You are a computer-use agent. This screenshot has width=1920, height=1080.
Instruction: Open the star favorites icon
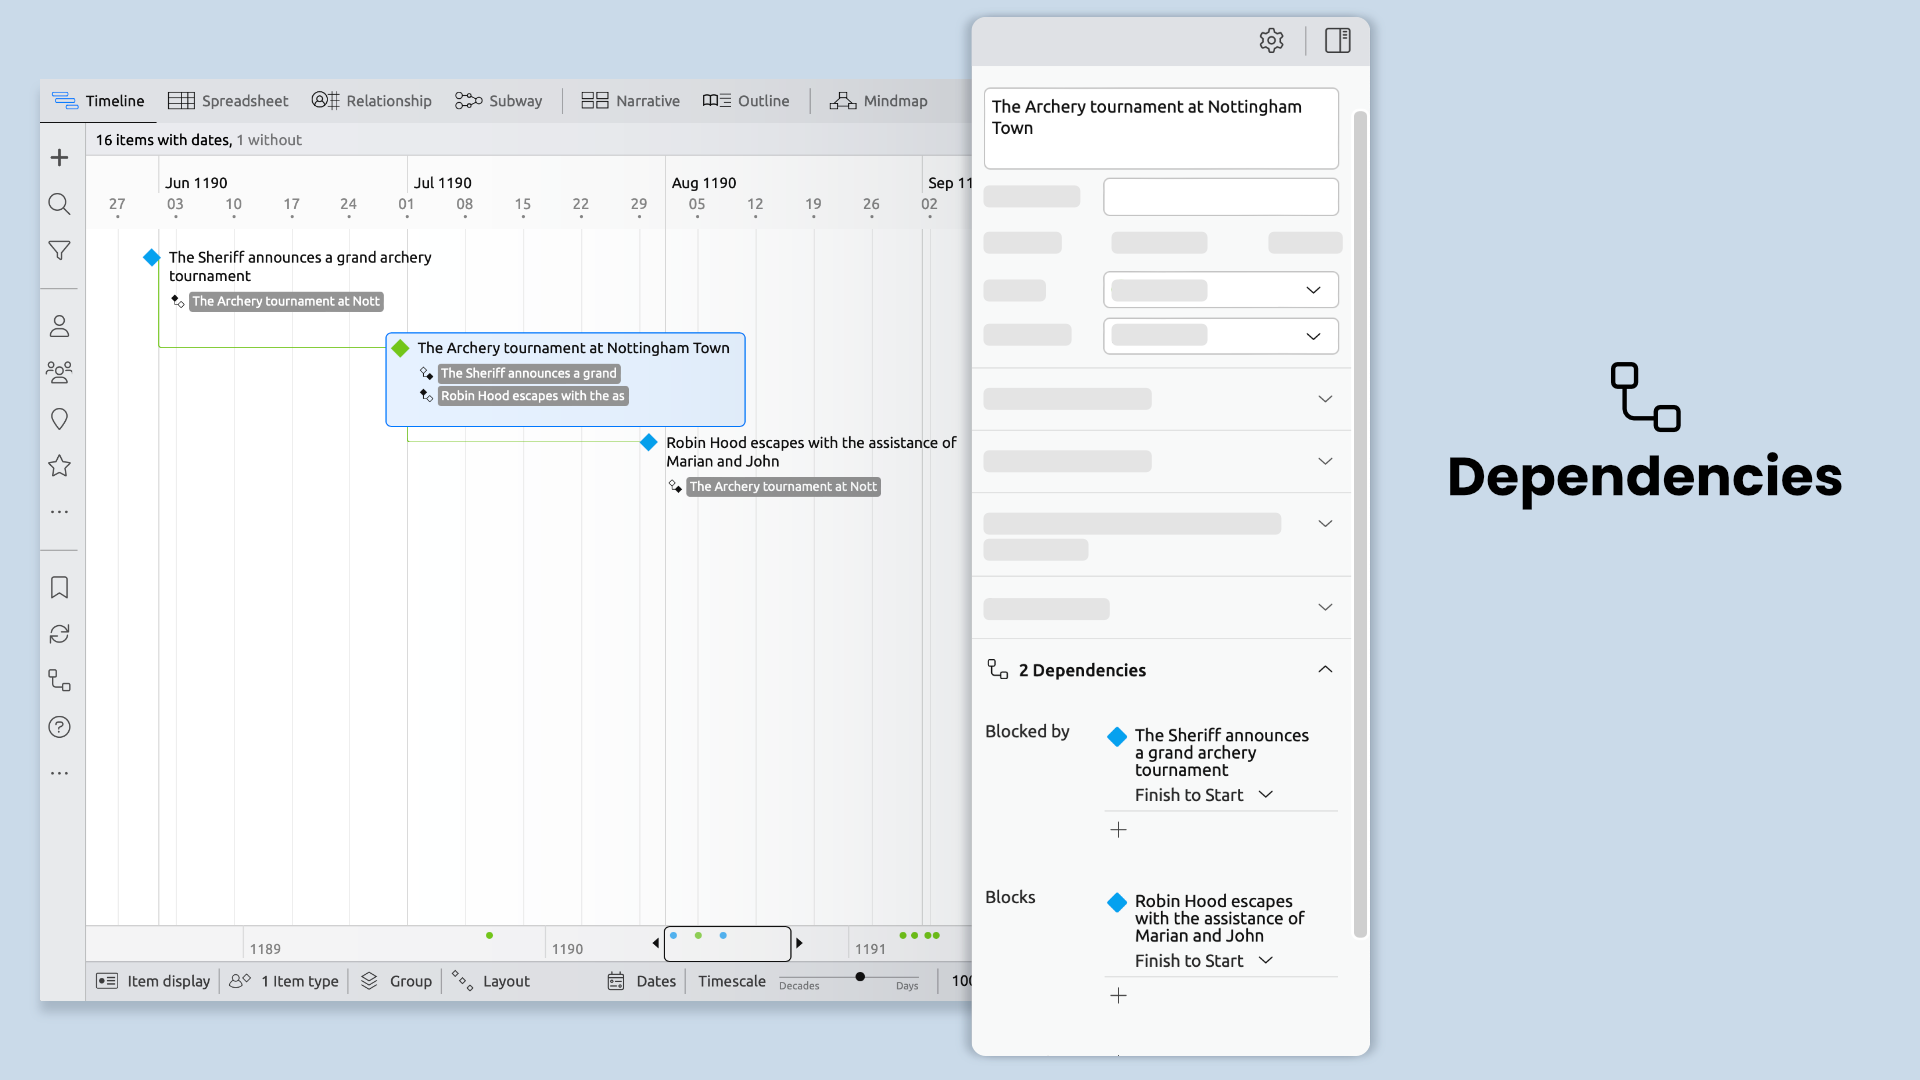tap(60, 466)
